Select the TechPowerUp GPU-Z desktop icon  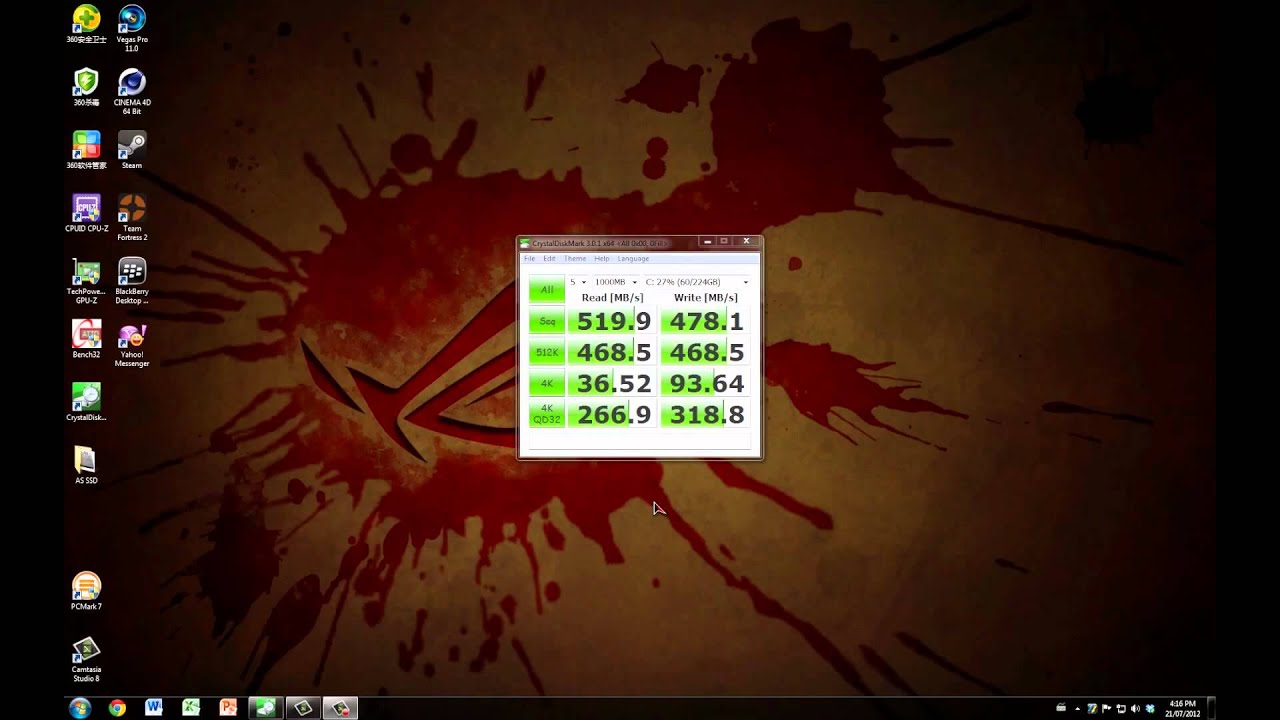point(86,280)
